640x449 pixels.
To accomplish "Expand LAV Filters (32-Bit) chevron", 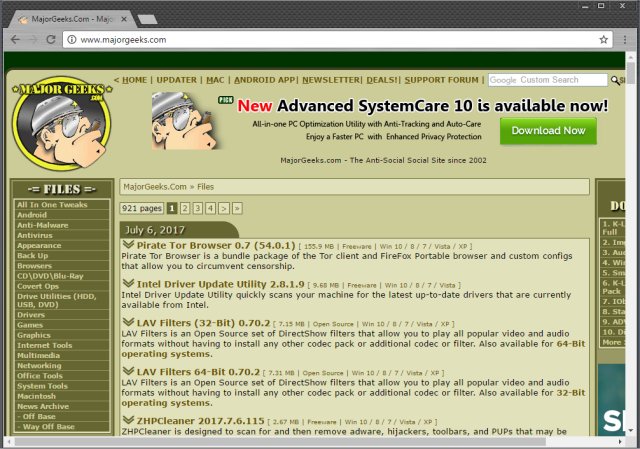I will pyautogui.click(x=129, y=322).
